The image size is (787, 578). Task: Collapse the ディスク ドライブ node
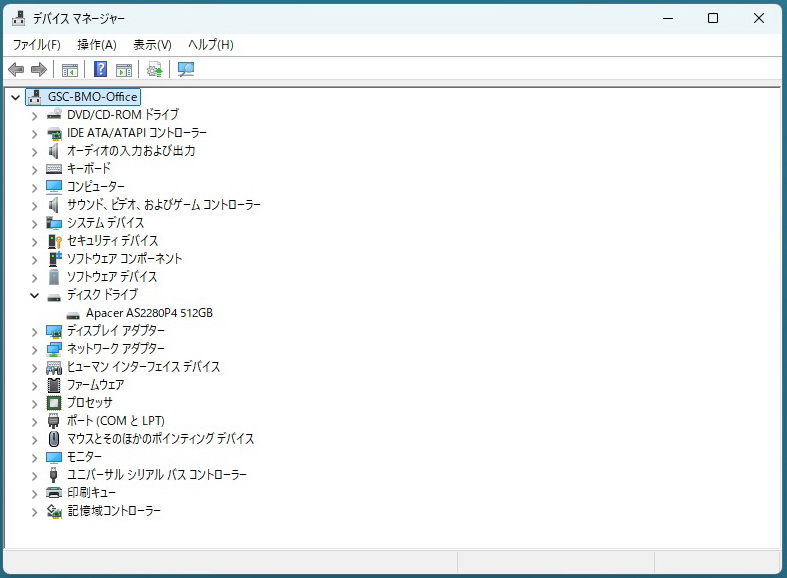point(34,296)
